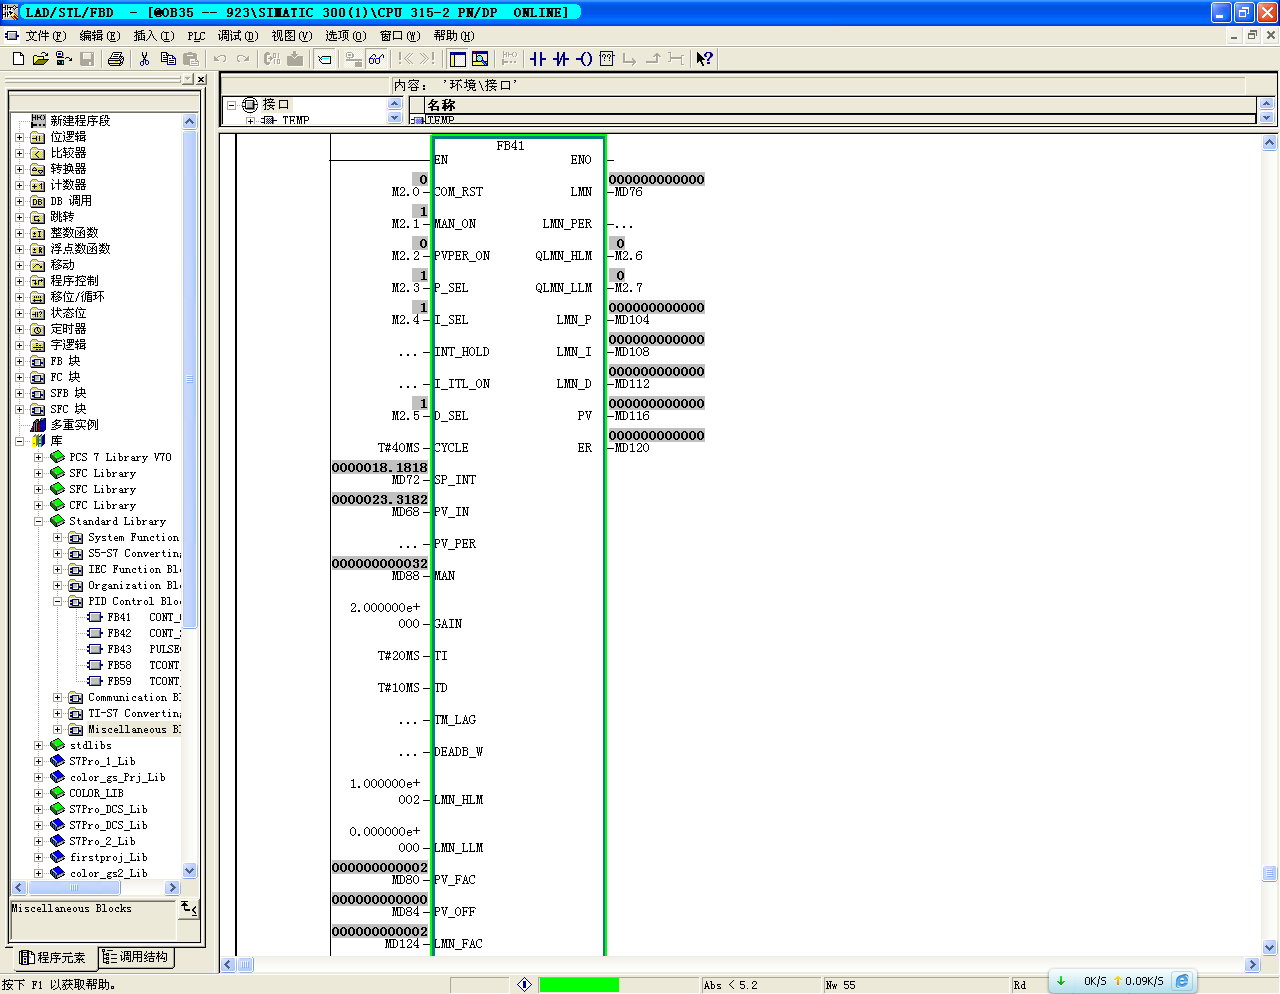Click the editor vertical scrollbar thumb

[x=1270, y=874]
